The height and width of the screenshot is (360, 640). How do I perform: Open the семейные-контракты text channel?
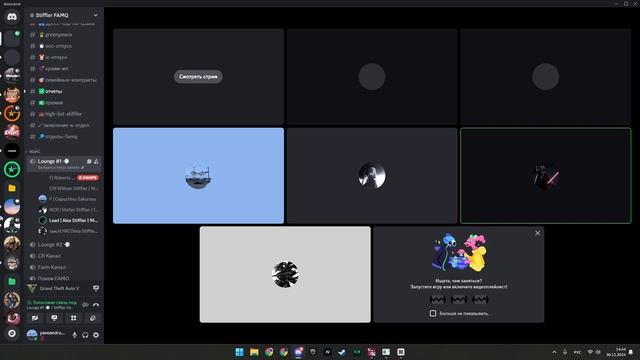pyautogui.click(x=64, y=80)
